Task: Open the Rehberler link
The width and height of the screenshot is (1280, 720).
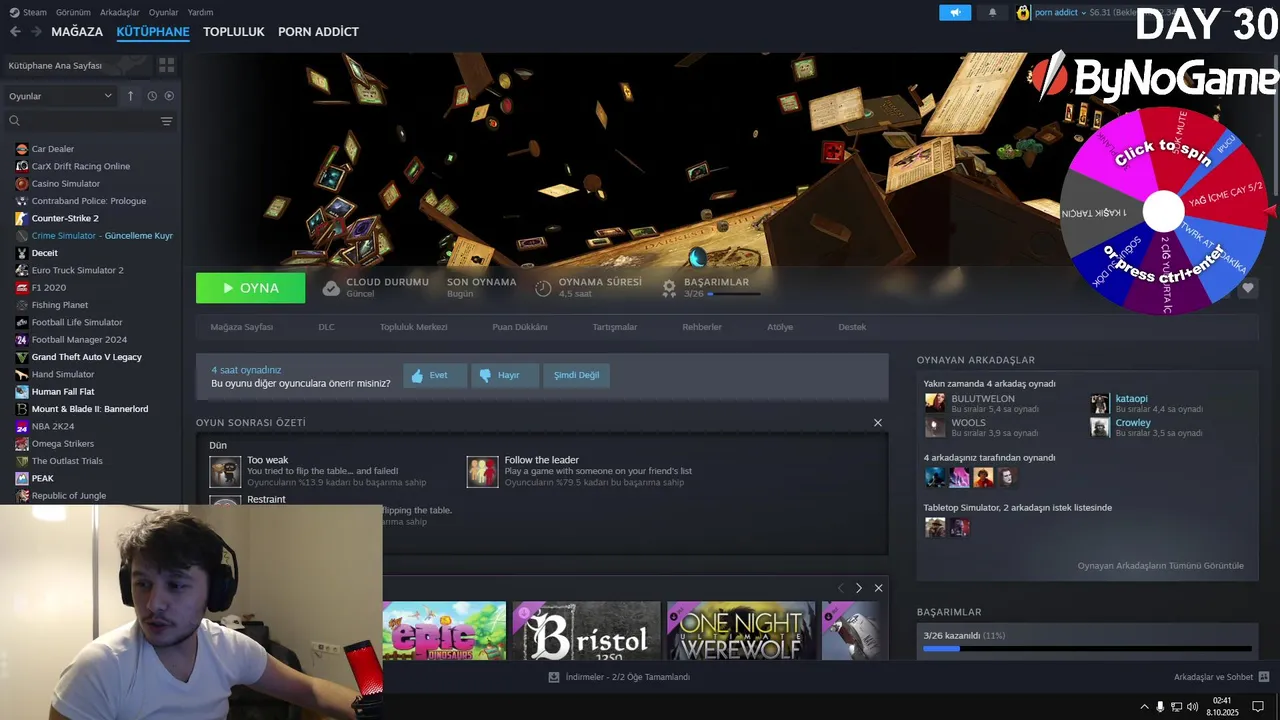Action: coord(702,327)
